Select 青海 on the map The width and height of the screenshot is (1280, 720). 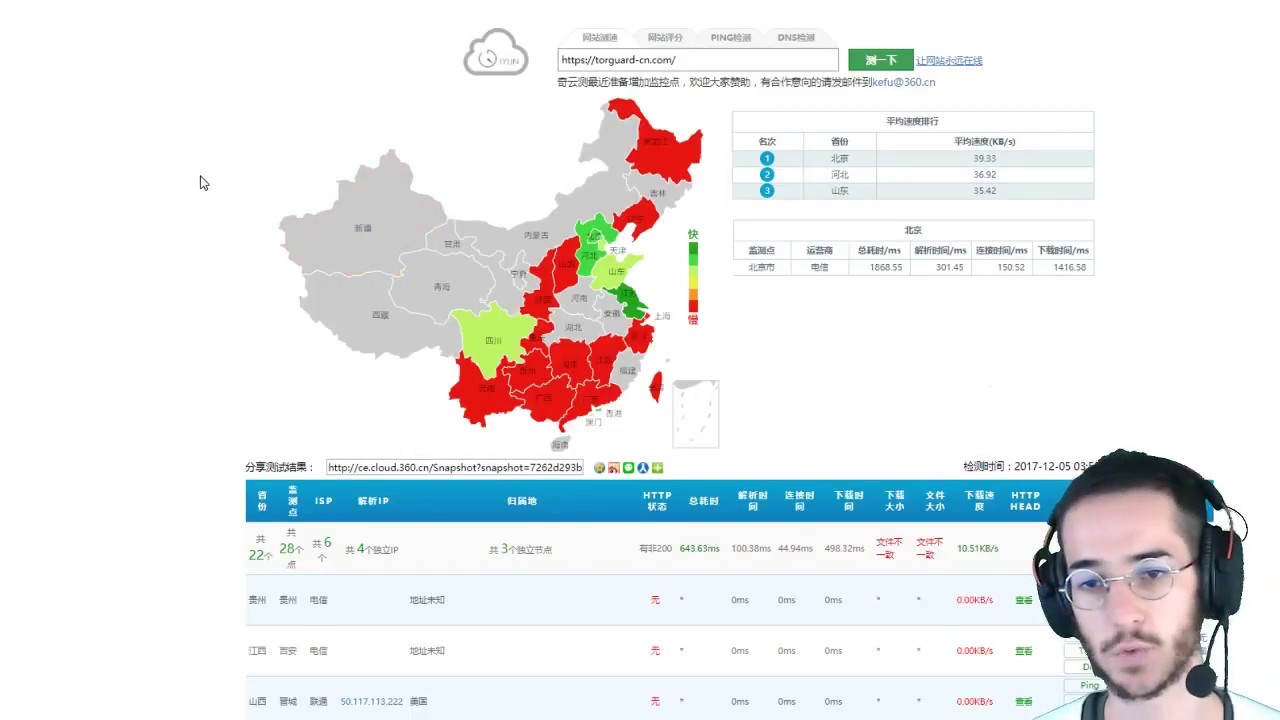point(442,286)
